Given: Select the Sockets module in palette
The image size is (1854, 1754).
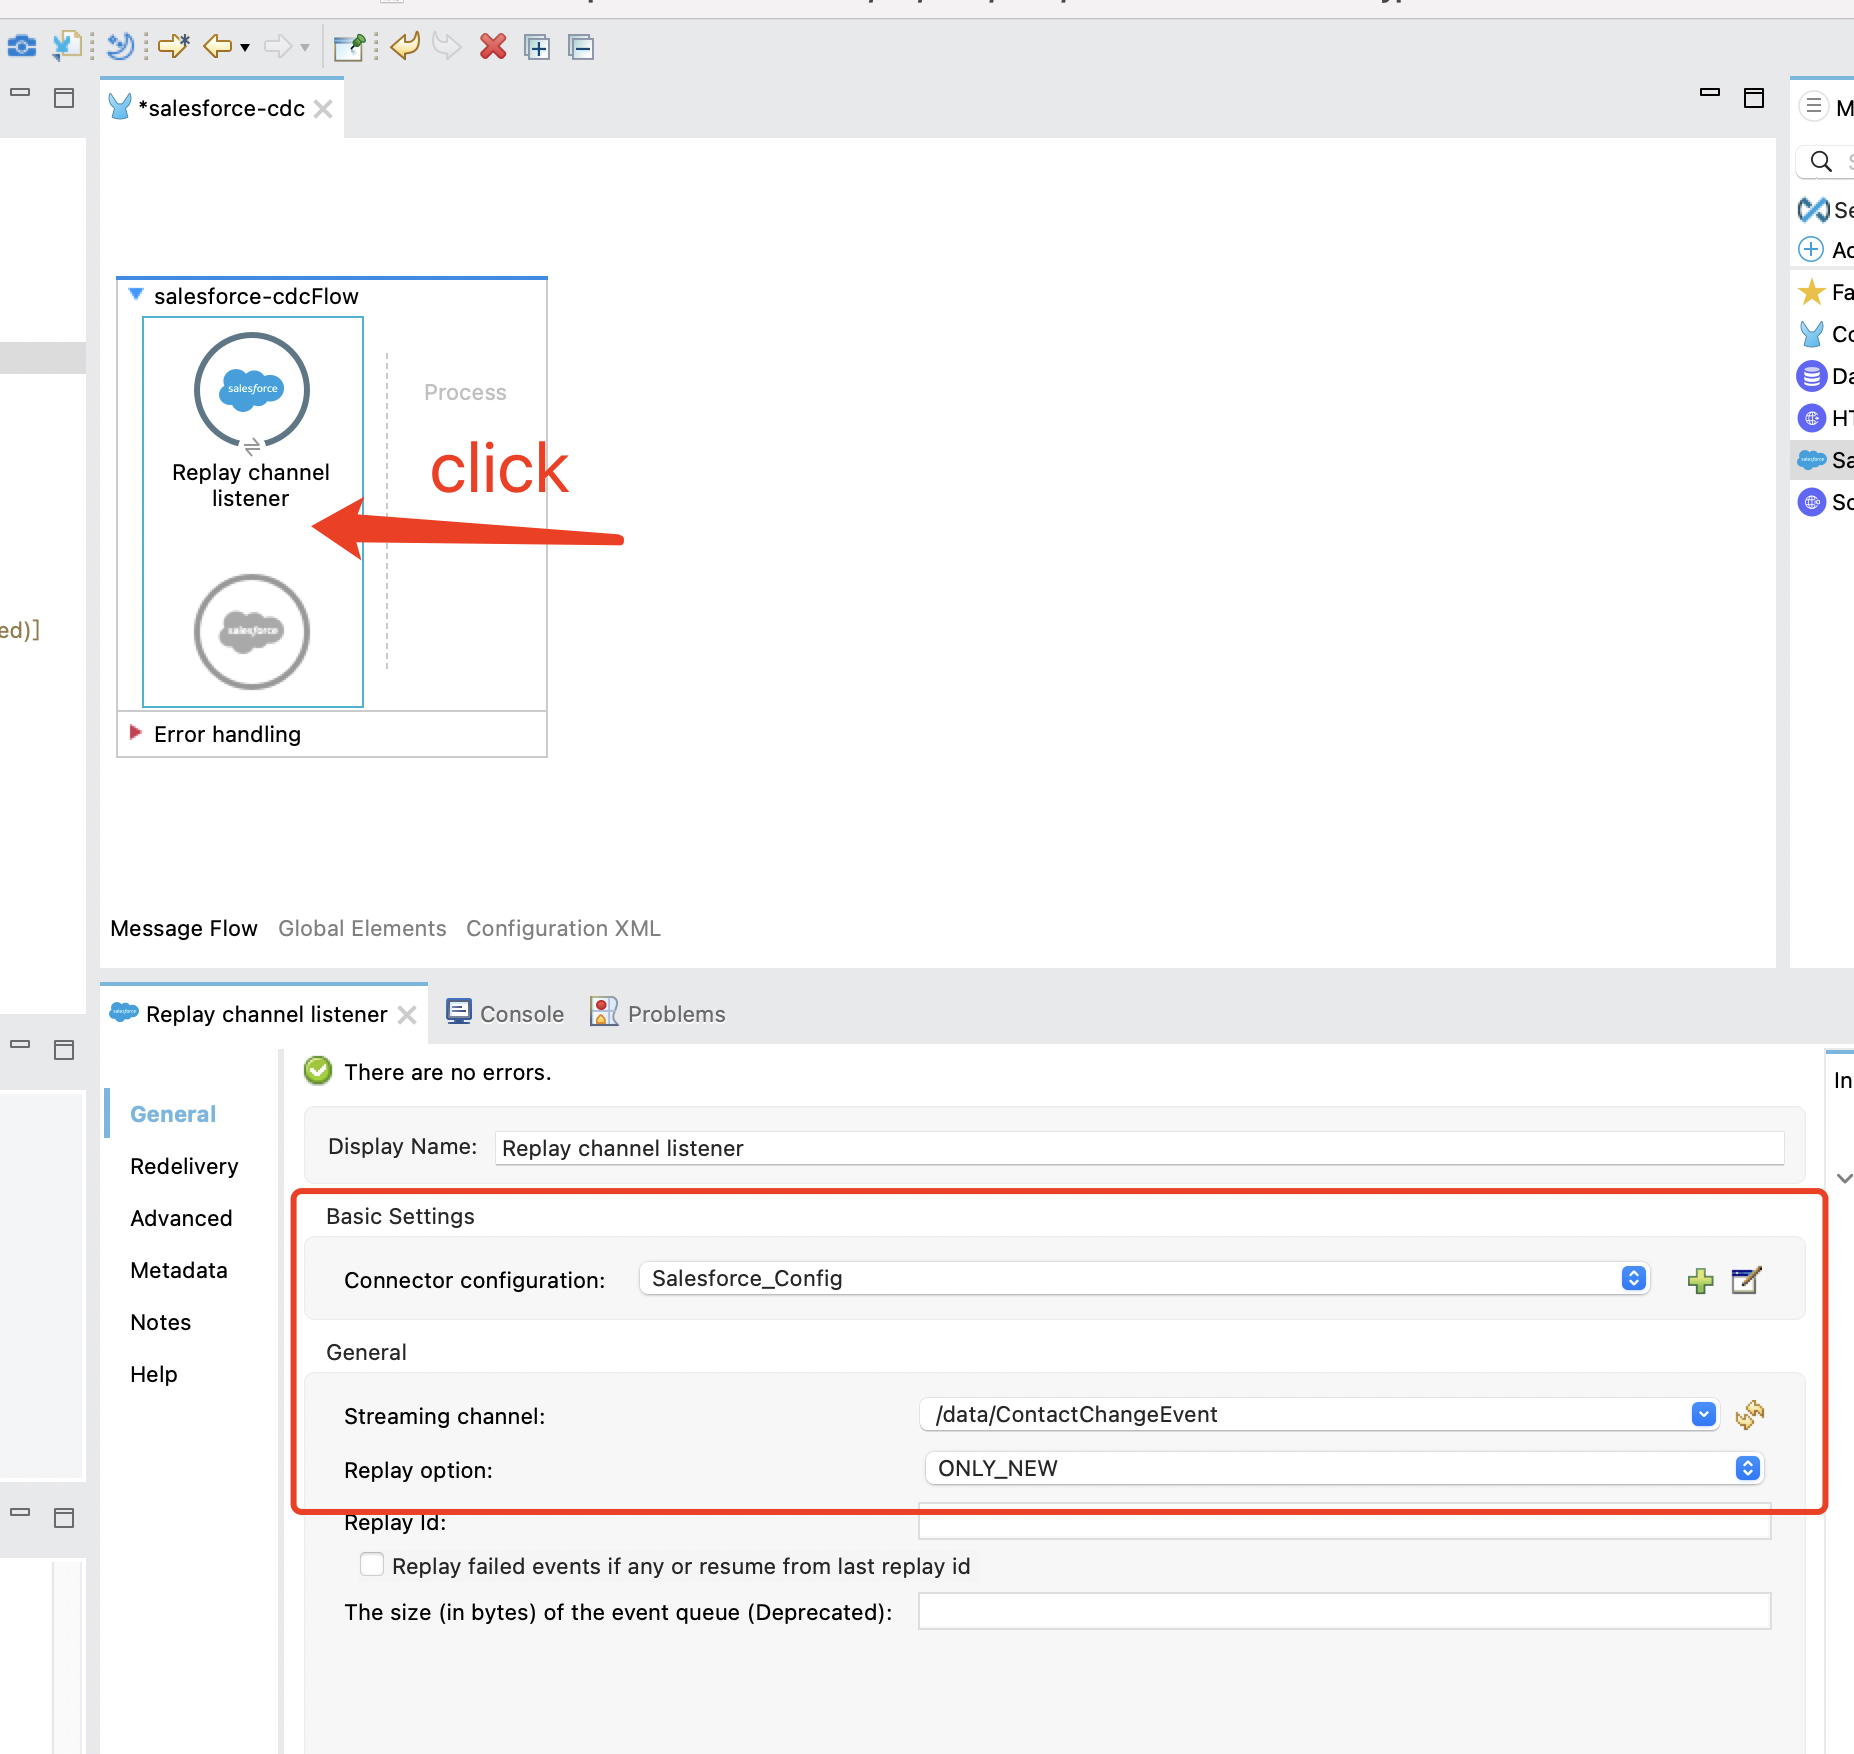Looking at the screenshot, I should tap(1811, 502).
